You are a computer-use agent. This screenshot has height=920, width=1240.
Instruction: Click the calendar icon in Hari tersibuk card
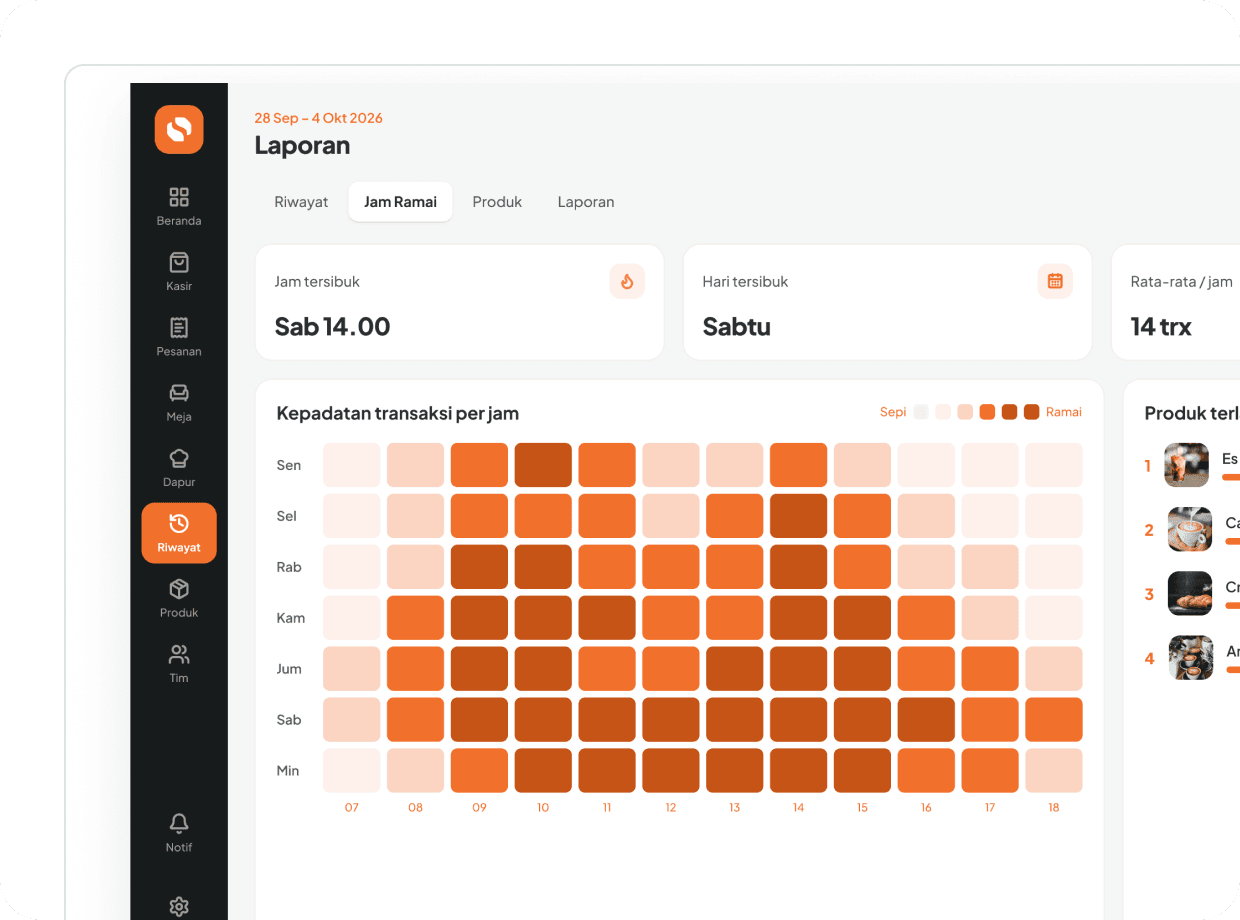1055,281
